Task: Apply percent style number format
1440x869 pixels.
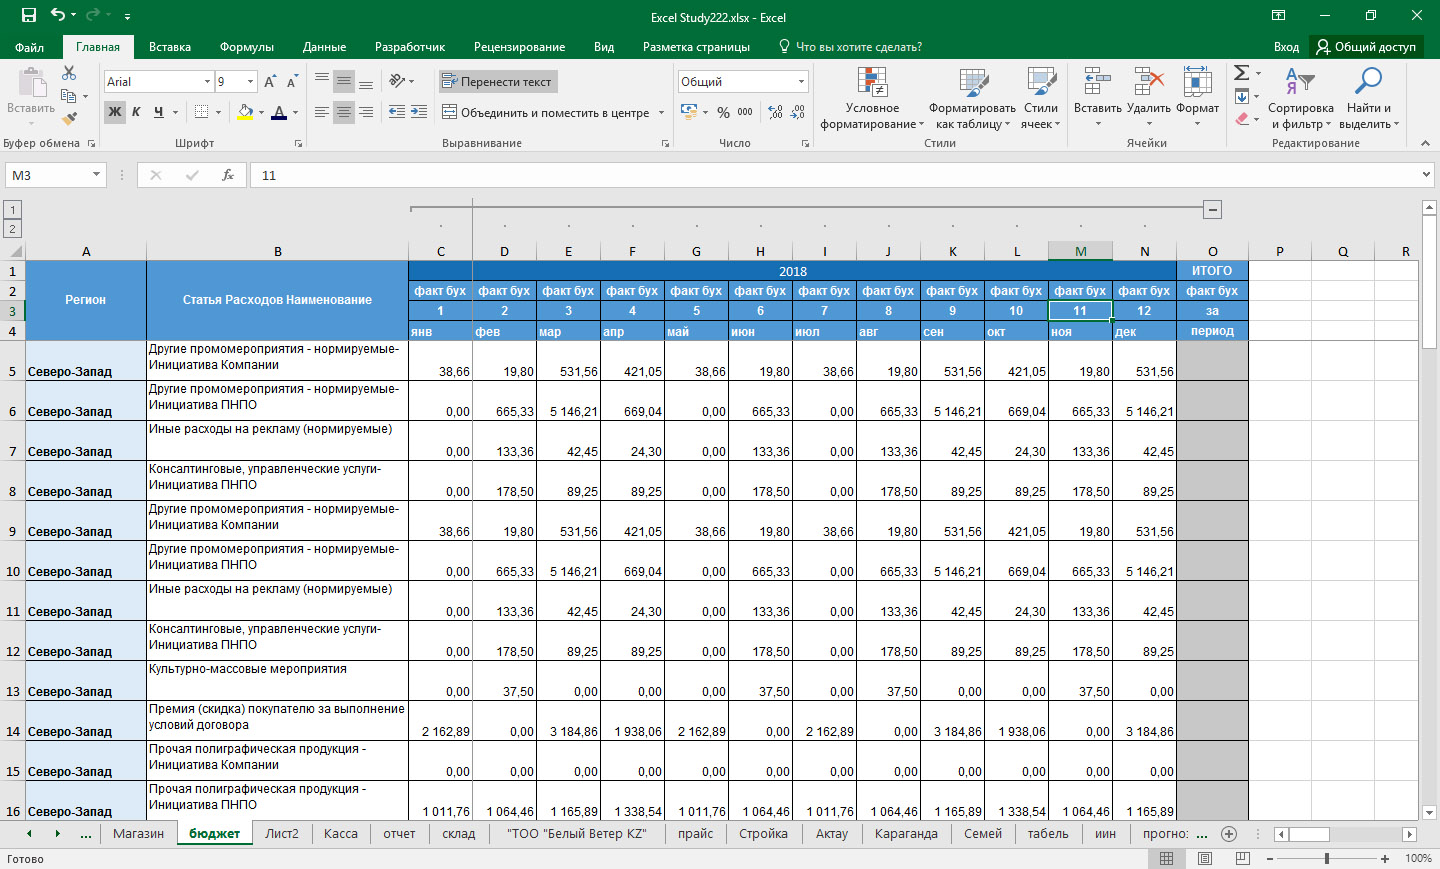Action: pyautogui.click(x=723, y=113)
